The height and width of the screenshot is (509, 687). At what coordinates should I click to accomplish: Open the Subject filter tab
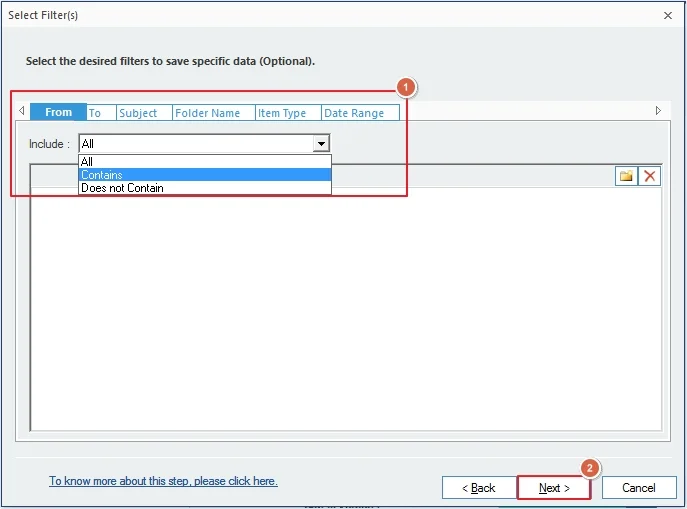pos(144,113)
